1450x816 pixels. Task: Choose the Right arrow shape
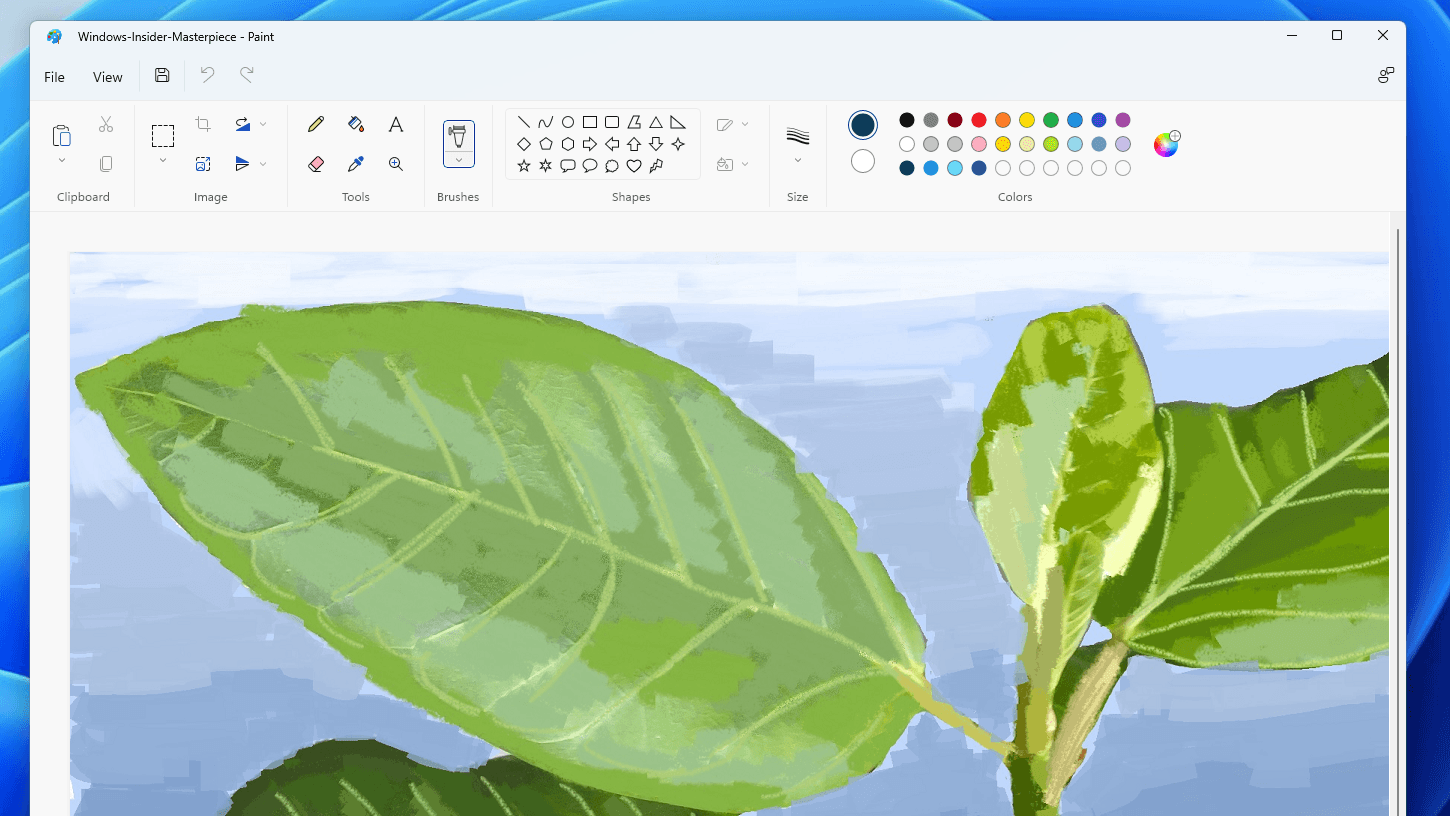(590, 144)
